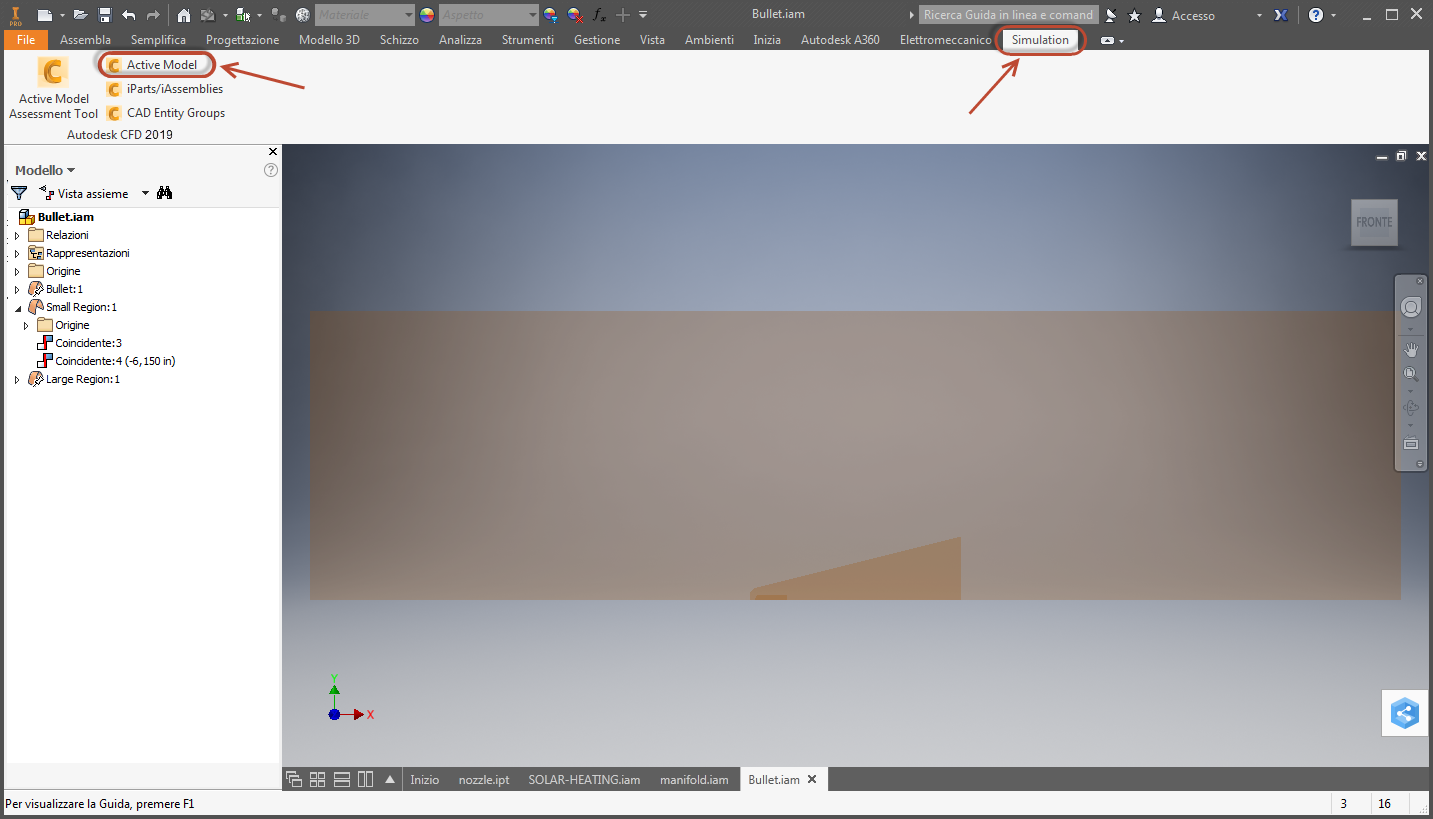
Task: Open the full navigation wheel
Action: pyautogui.click(x=1411, y=308)
